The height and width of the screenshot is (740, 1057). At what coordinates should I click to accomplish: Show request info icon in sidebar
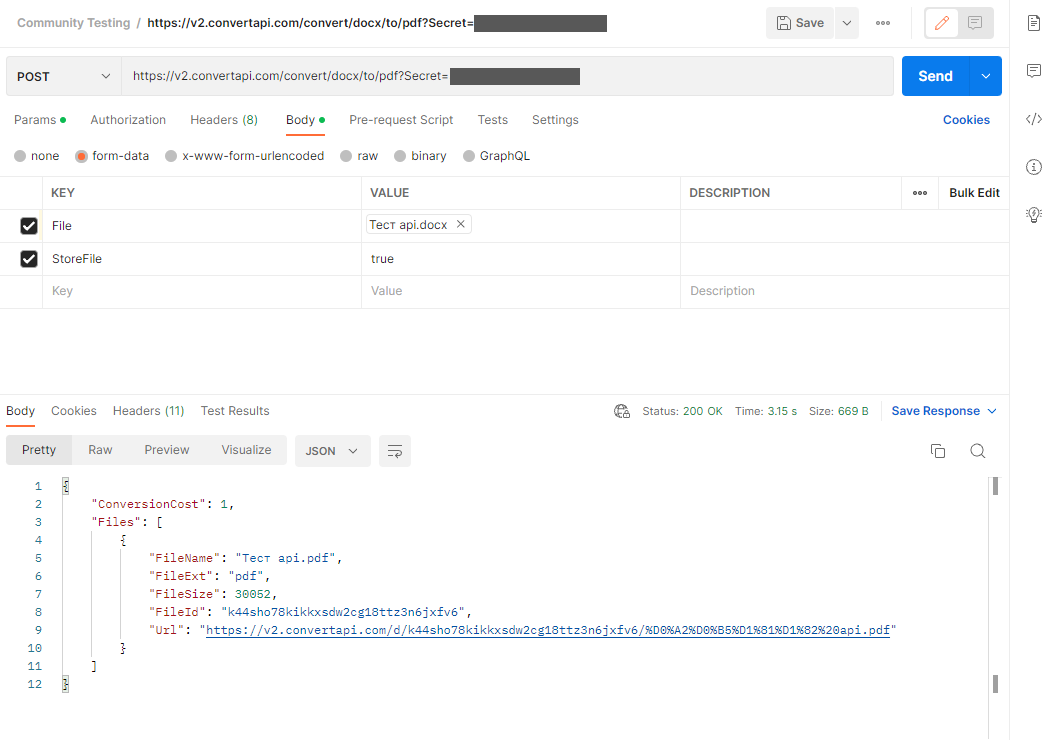(x=1034, y=167)
